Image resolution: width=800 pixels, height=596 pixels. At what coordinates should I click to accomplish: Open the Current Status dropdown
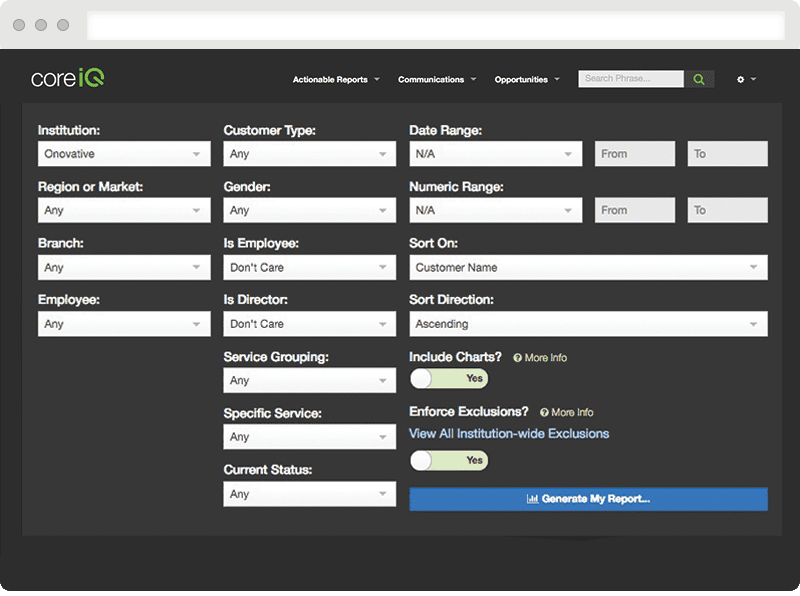pyautogui.click(x=310, y=494)
